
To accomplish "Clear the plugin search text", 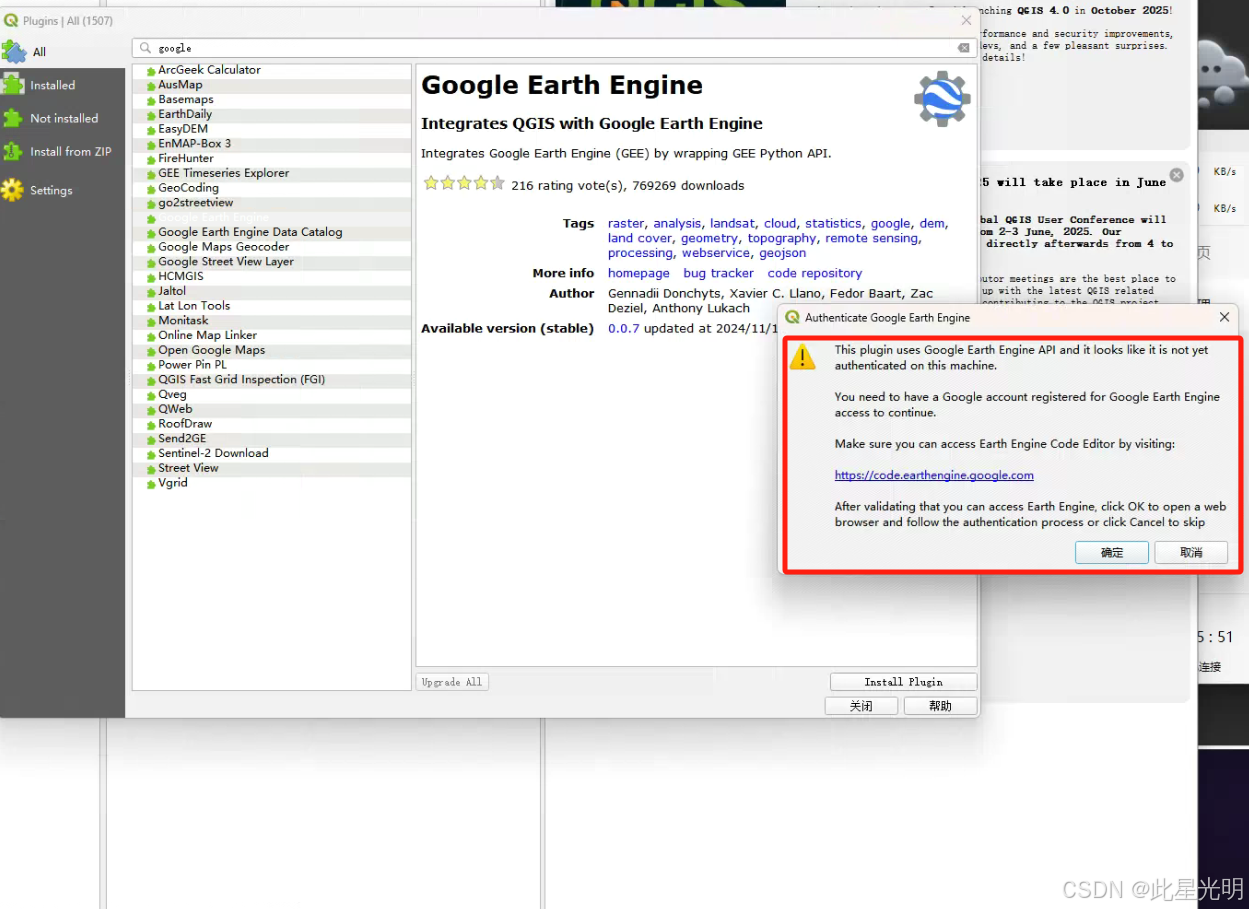I will click(x=963, y=48).
